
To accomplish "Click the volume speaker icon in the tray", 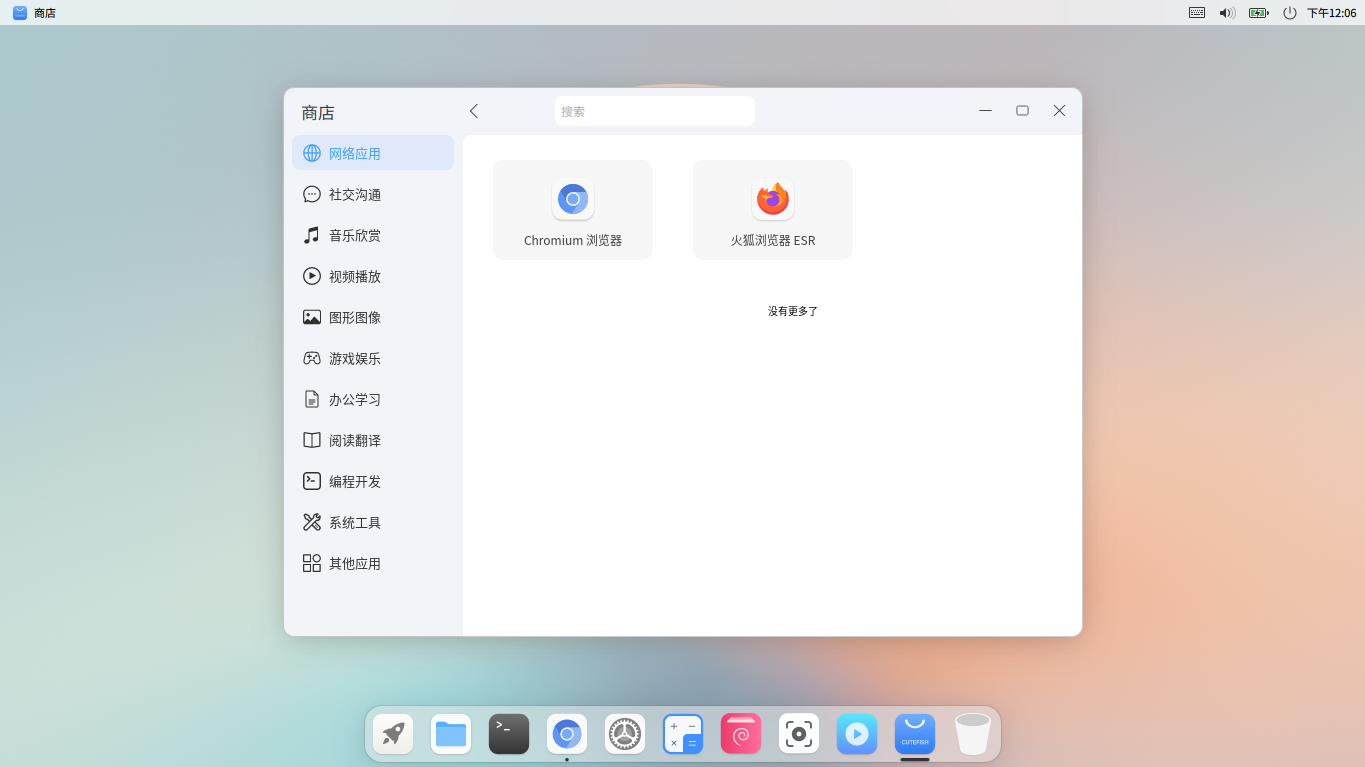I will coord(1227,13).
